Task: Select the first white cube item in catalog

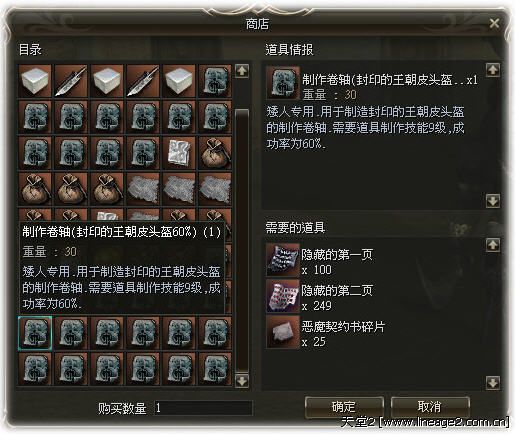Action: (35, 81)
